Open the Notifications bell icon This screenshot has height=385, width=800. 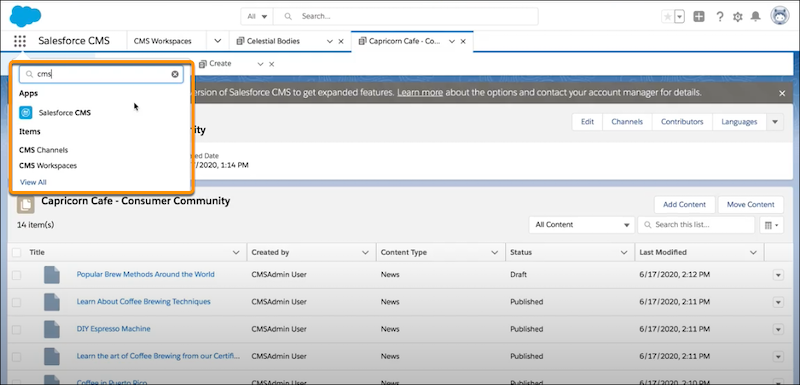point(756,17)
